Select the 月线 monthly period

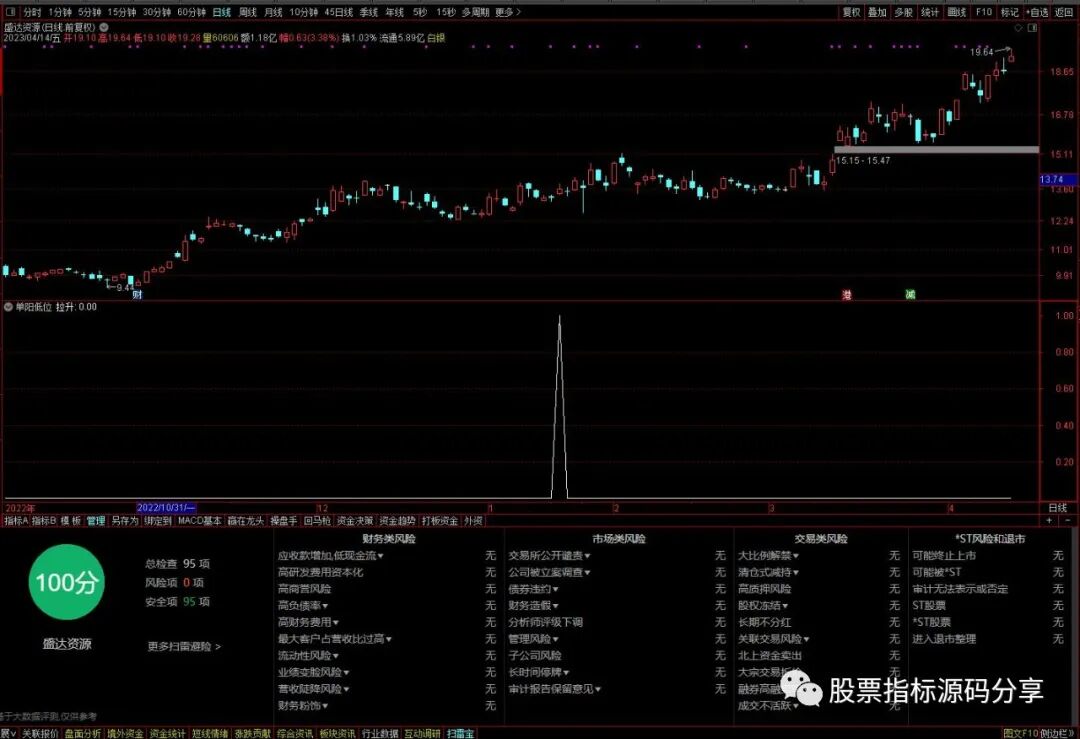coord(273,12)
